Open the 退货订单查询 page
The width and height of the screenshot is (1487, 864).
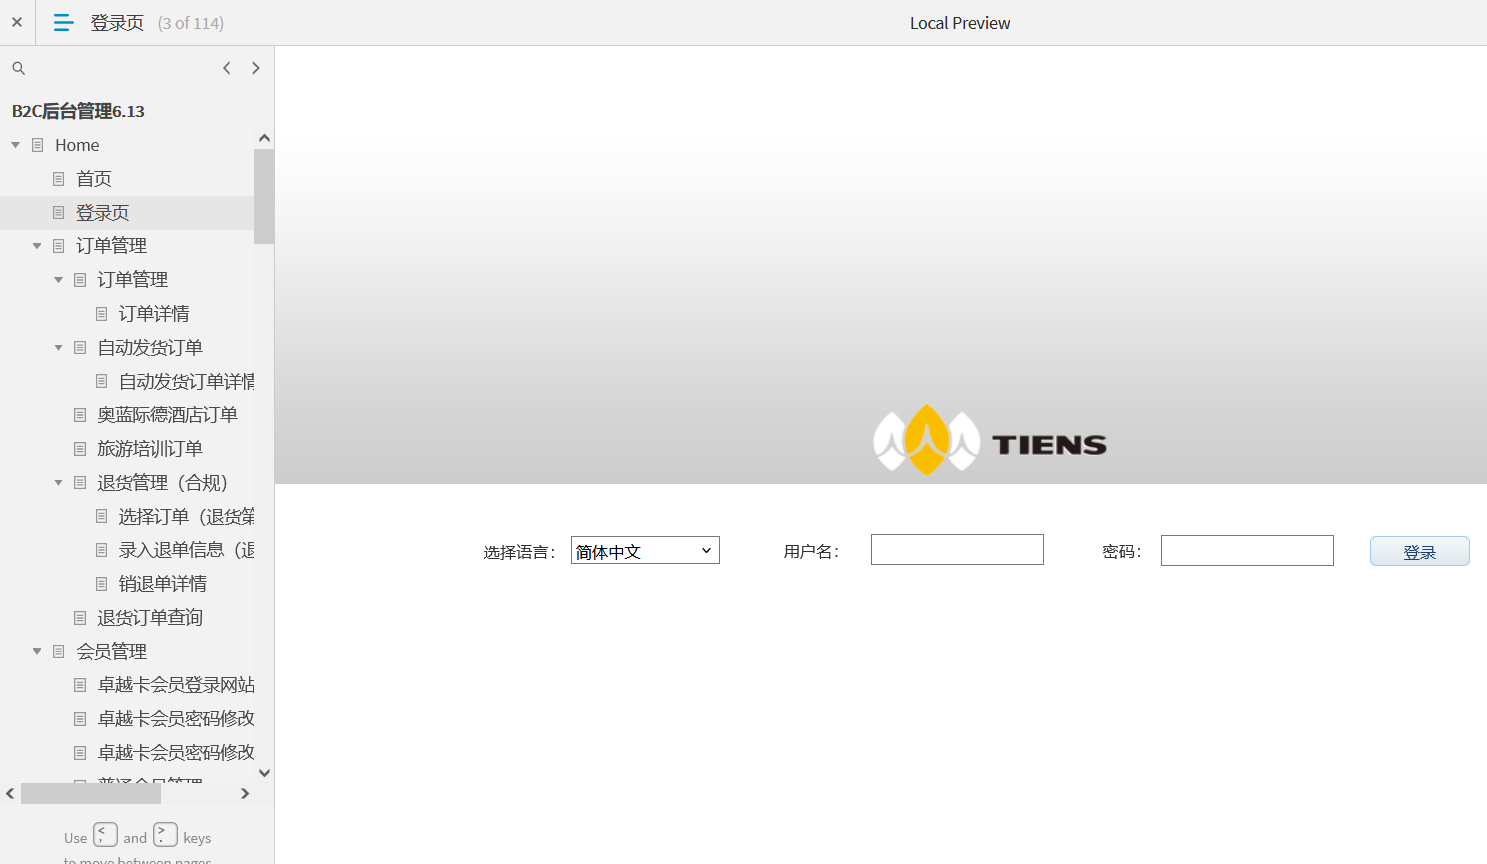150,618
